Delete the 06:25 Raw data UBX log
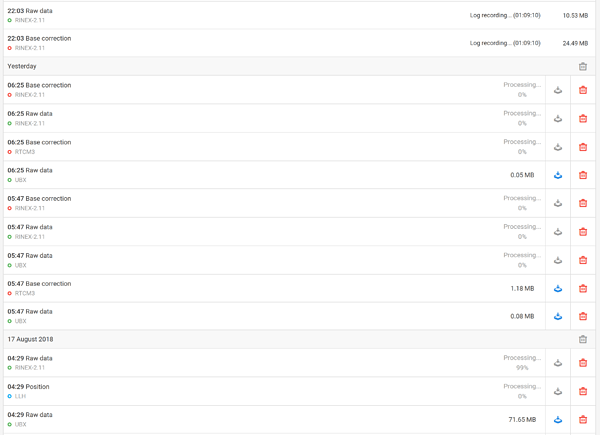The width and height of the screenshot is (600, 435). click(583, 175)
